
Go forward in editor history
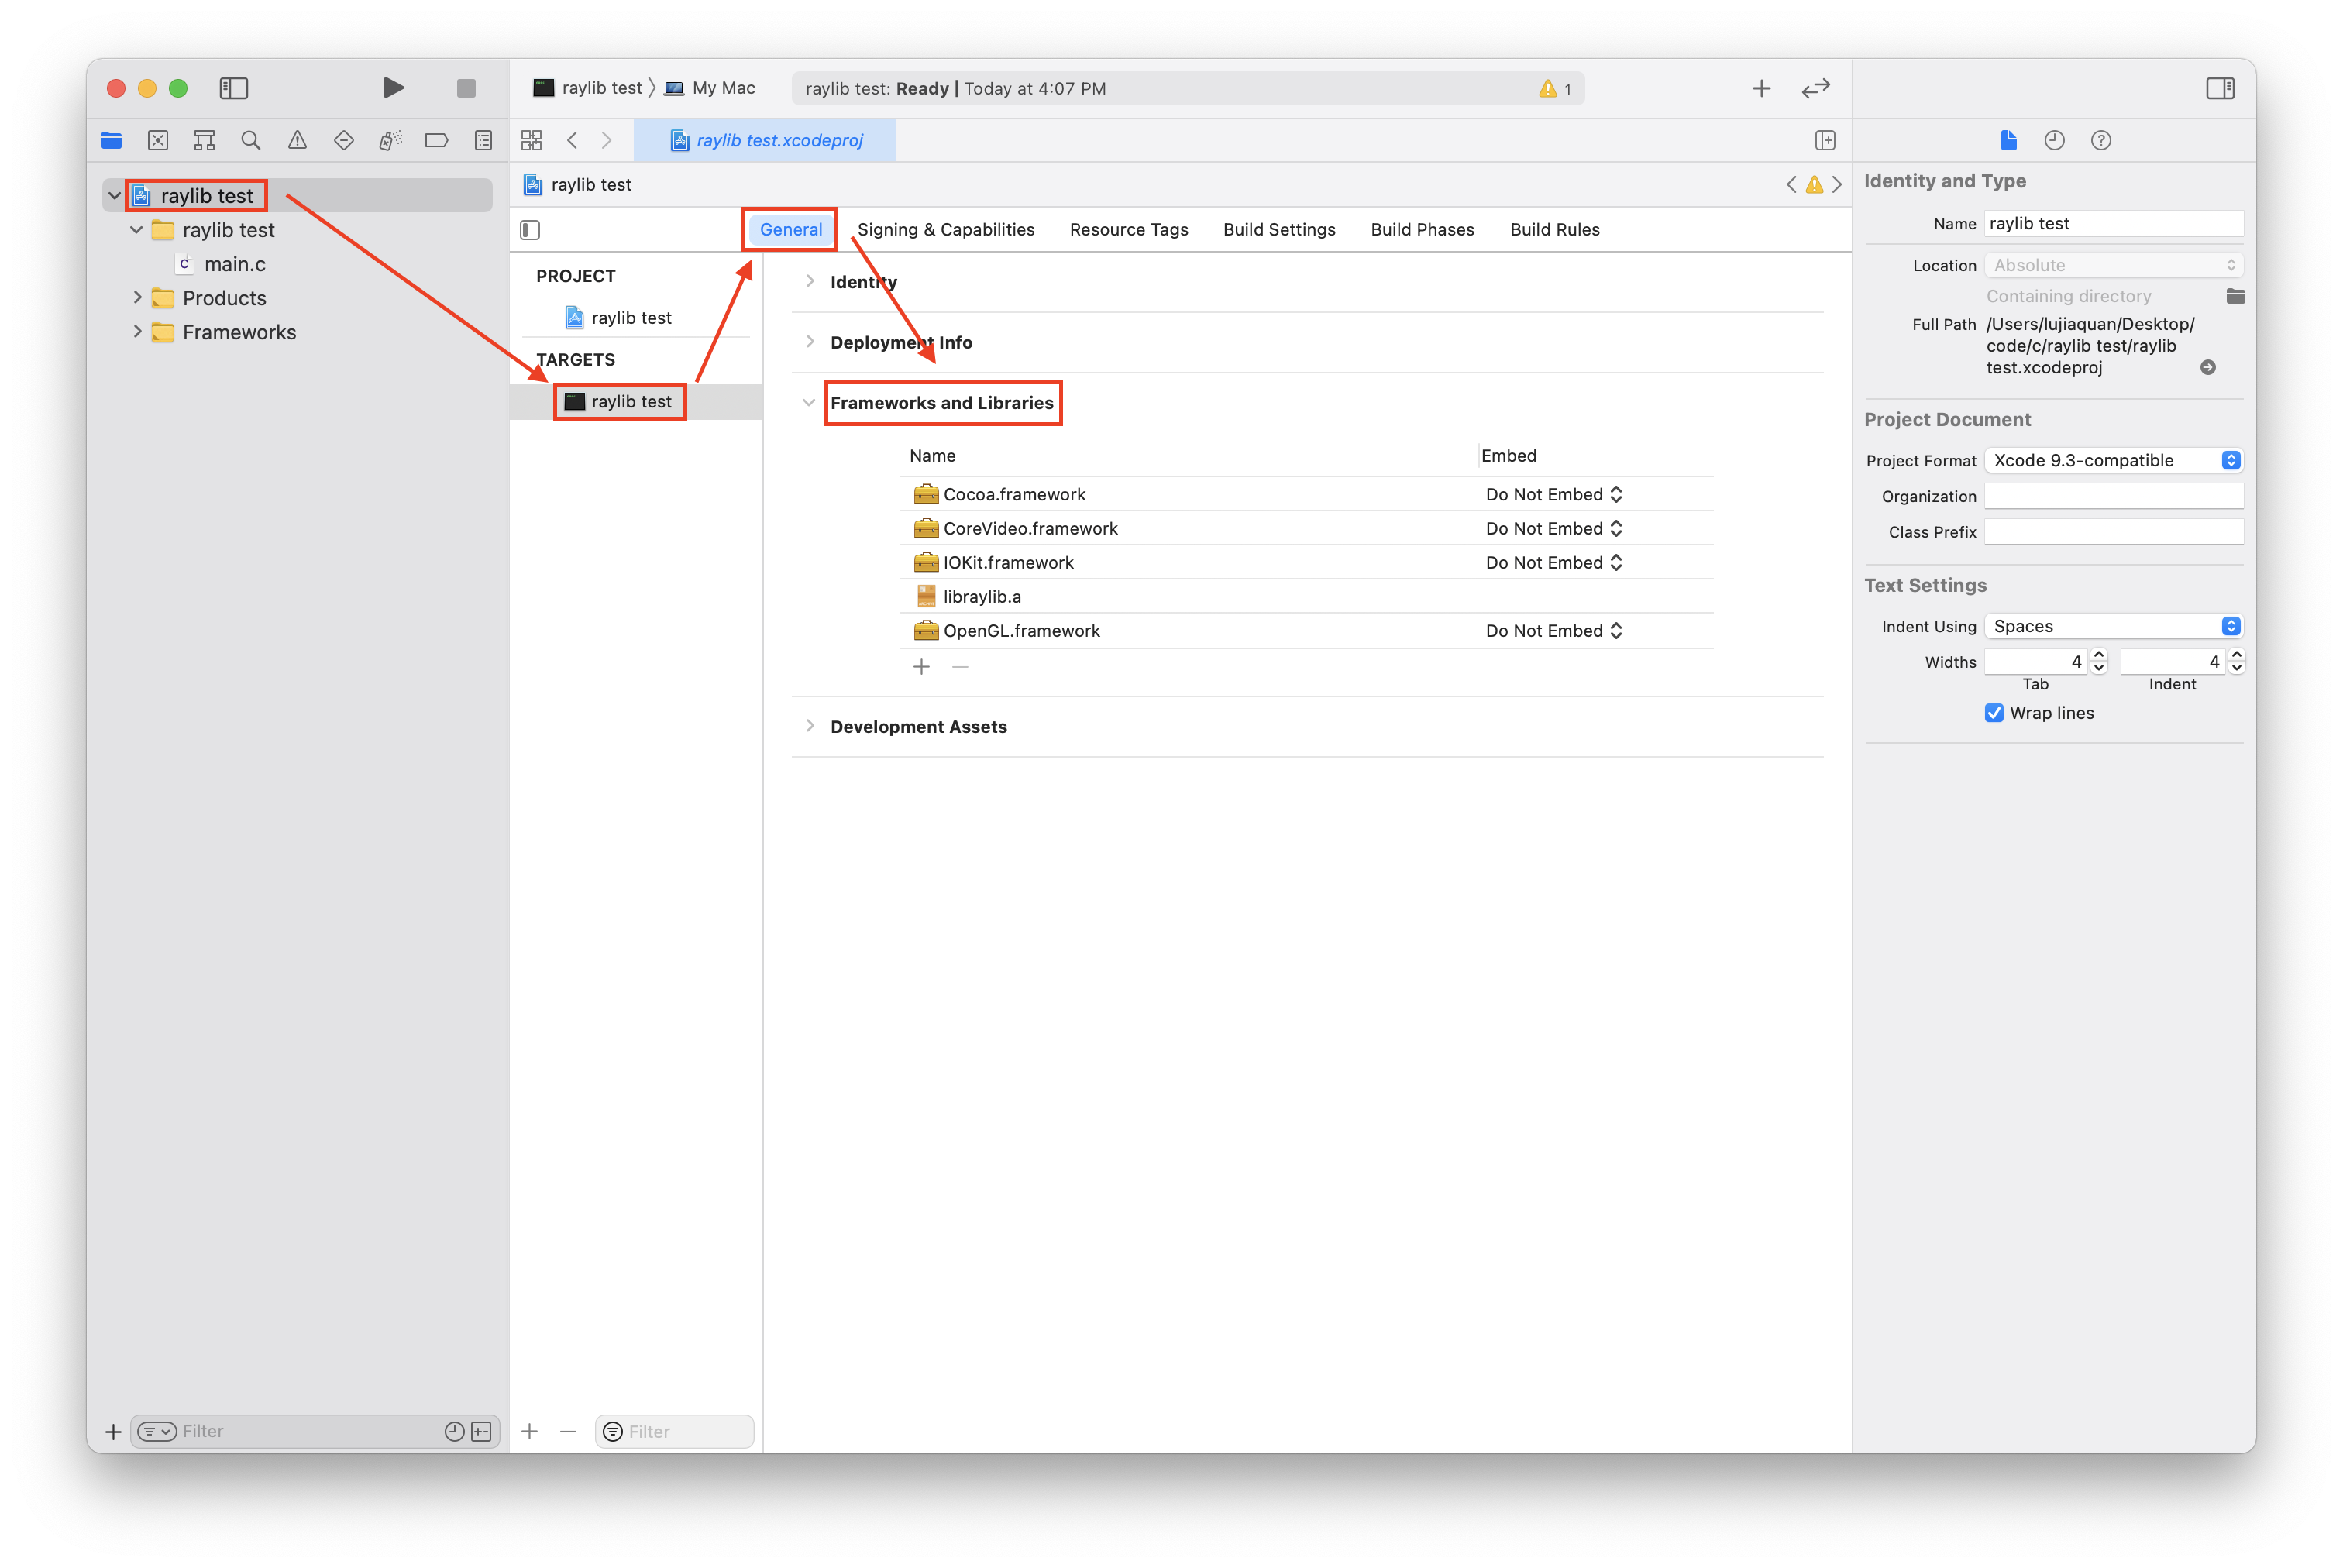tap(607, 140)
